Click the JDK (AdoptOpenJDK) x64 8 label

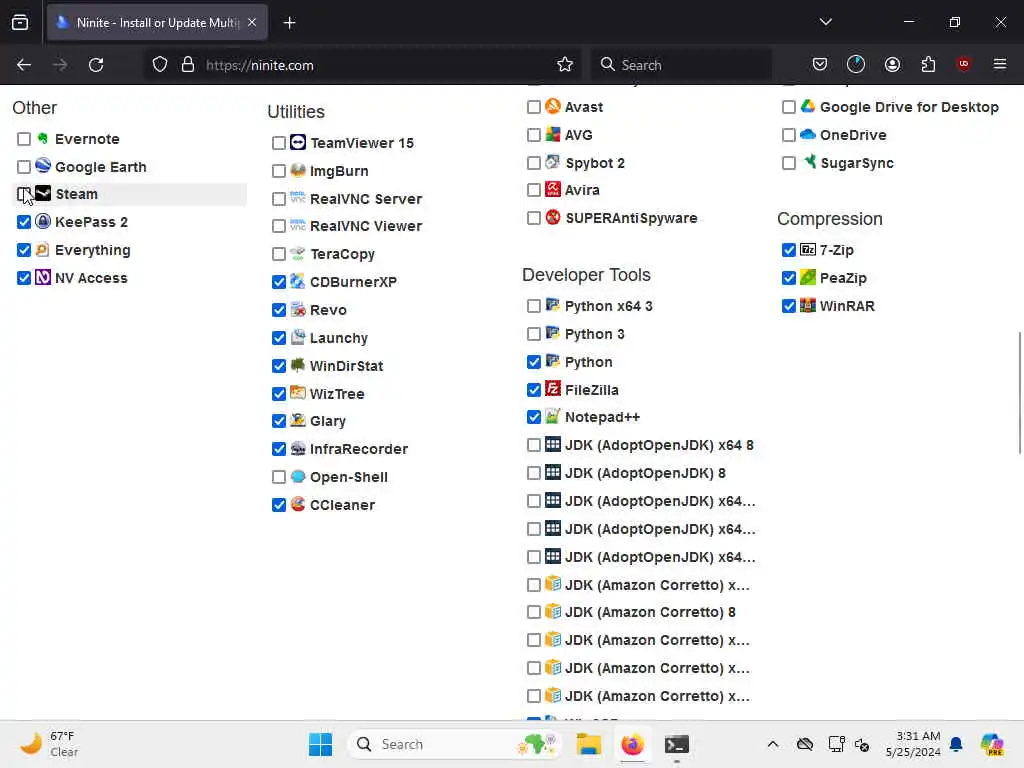659,445
